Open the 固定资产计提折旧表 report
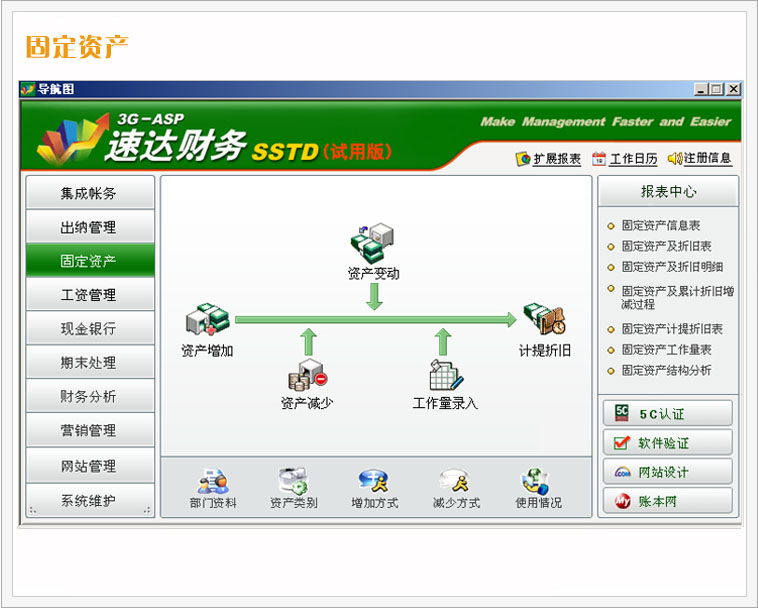This screenshot has height=608, width=758. pos(672,329)
